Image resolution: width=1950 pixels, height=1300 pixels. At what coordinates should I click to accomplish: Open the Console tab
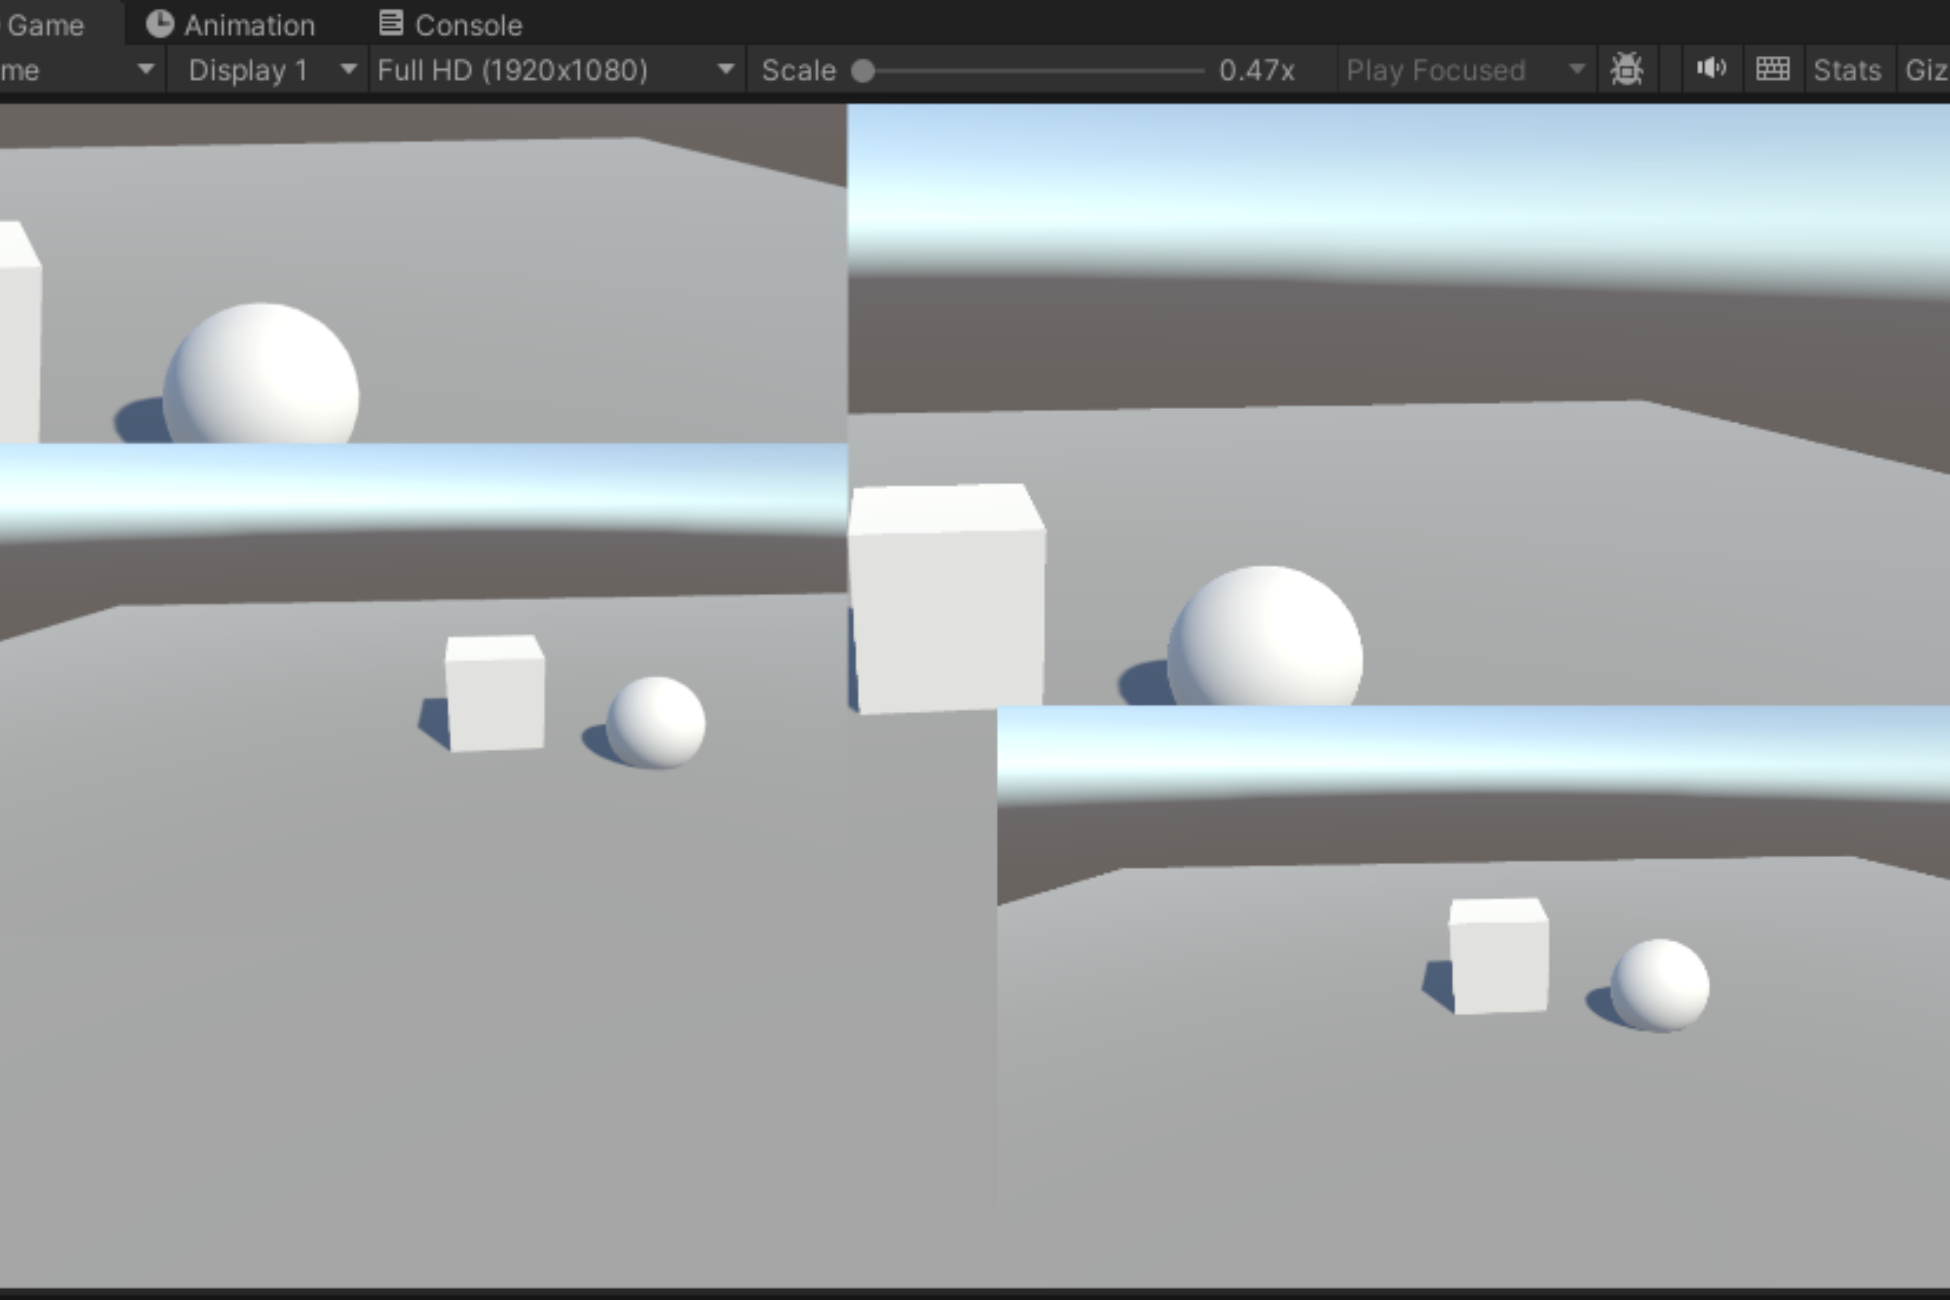[x=452, y=24]
